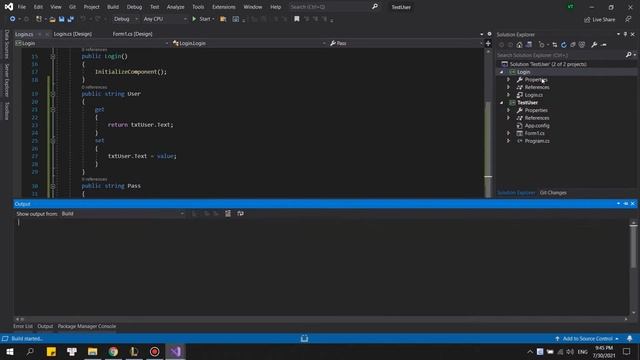Open the File menu

click(x=22, y=7)
